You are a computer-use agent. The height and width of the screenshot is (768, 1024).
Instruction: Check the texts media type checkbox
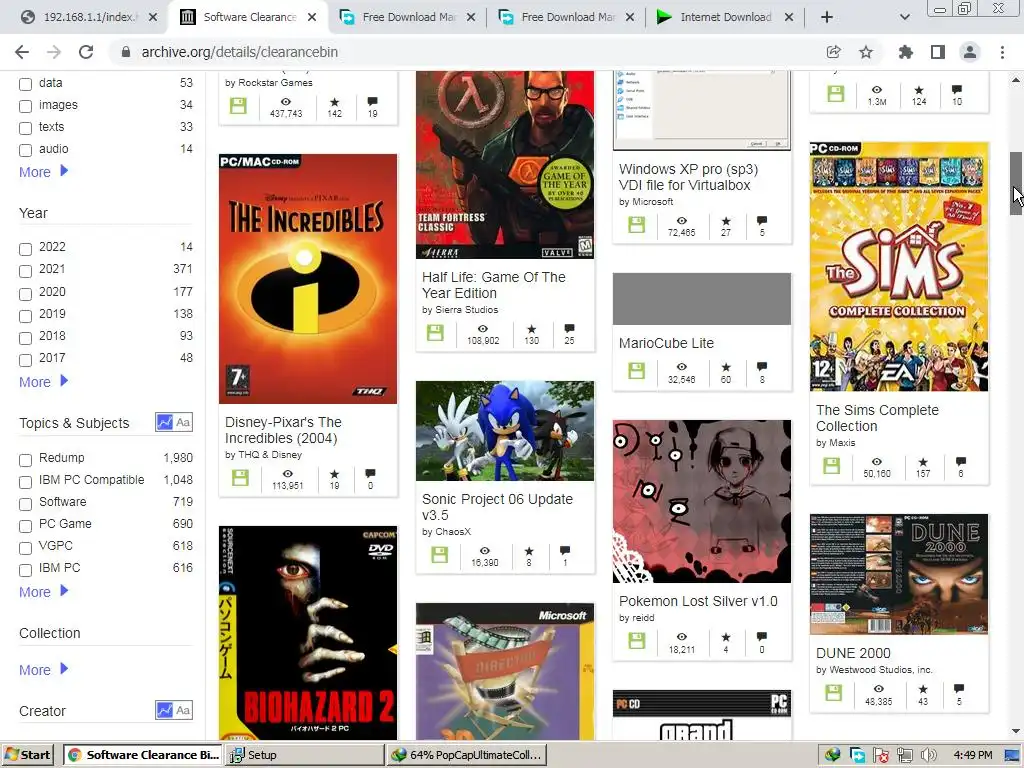pos(25,128)
